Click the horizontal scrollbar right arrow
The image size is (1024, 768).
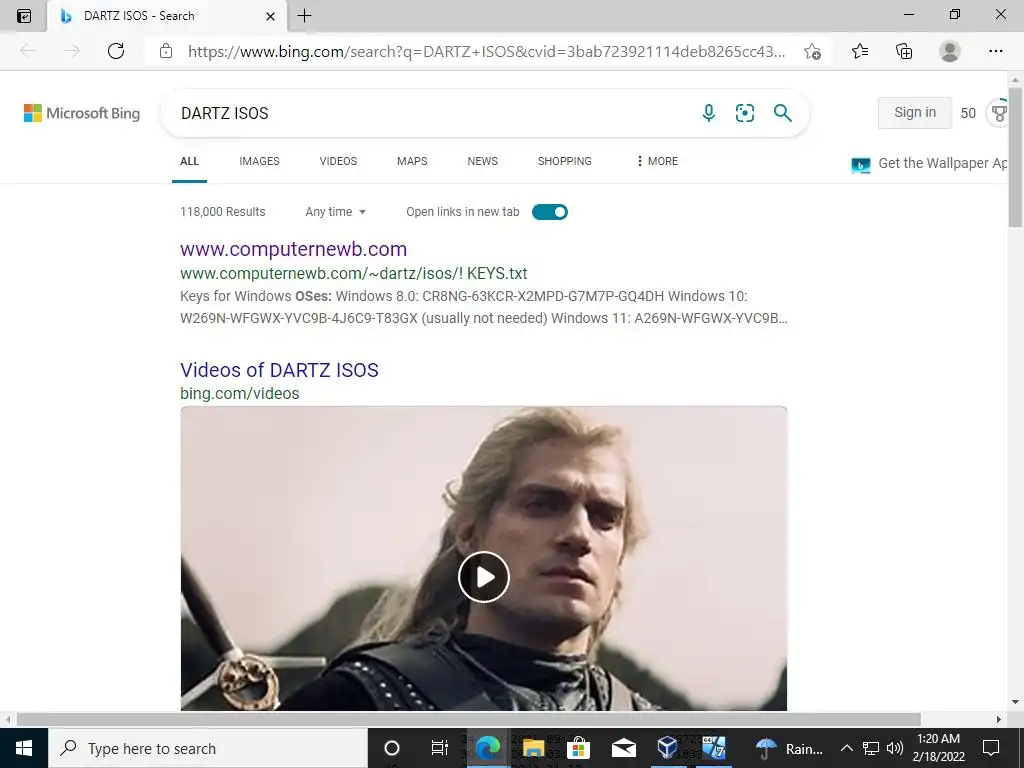coord(999,719)
